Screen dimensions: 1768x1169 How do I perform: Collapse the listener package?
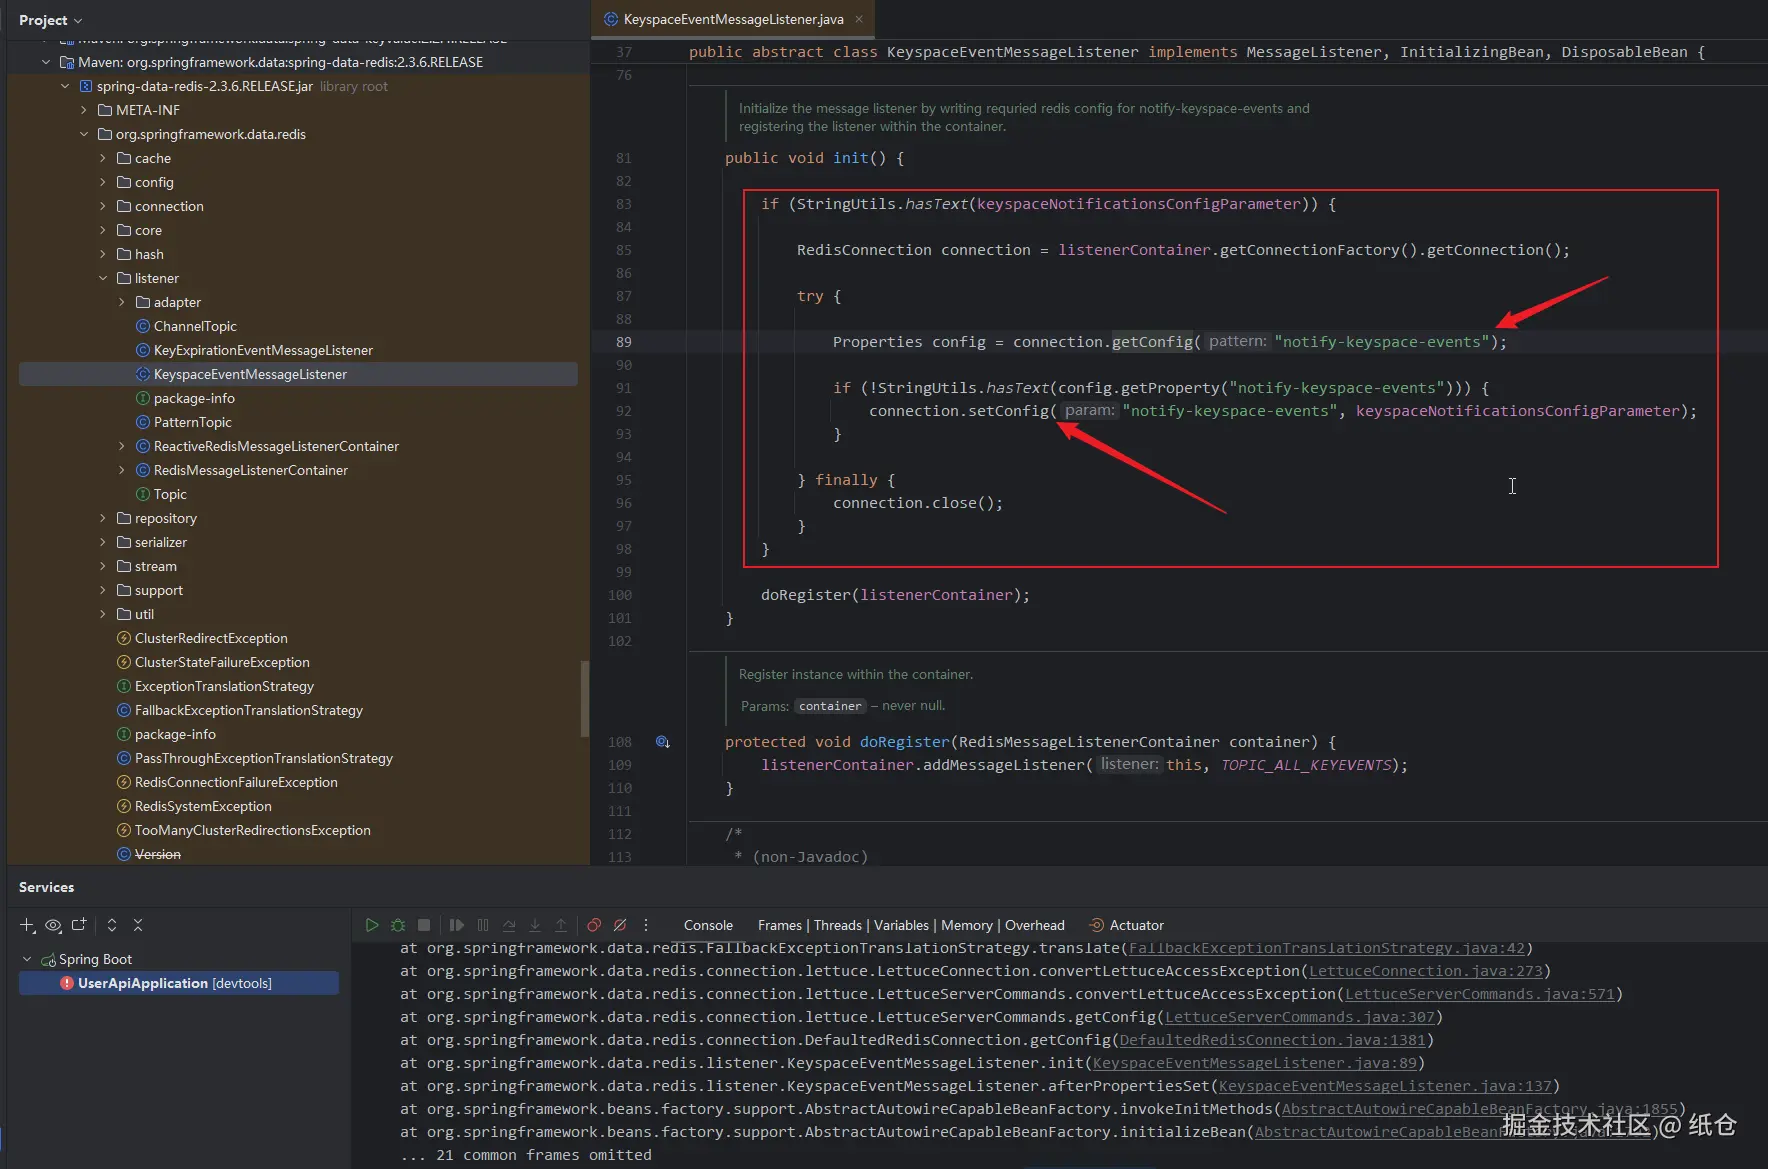tap(103, 278)
